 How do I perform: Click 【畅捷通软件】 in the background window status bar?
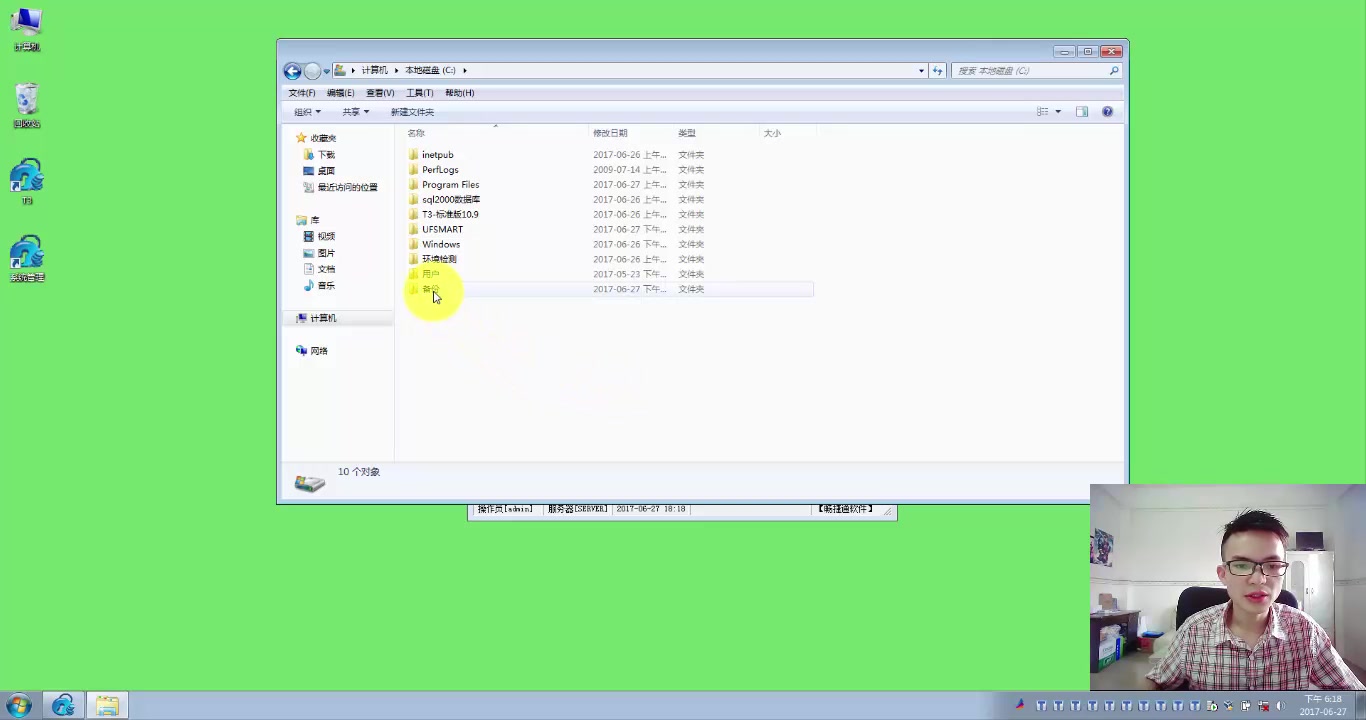pos(845,509)
